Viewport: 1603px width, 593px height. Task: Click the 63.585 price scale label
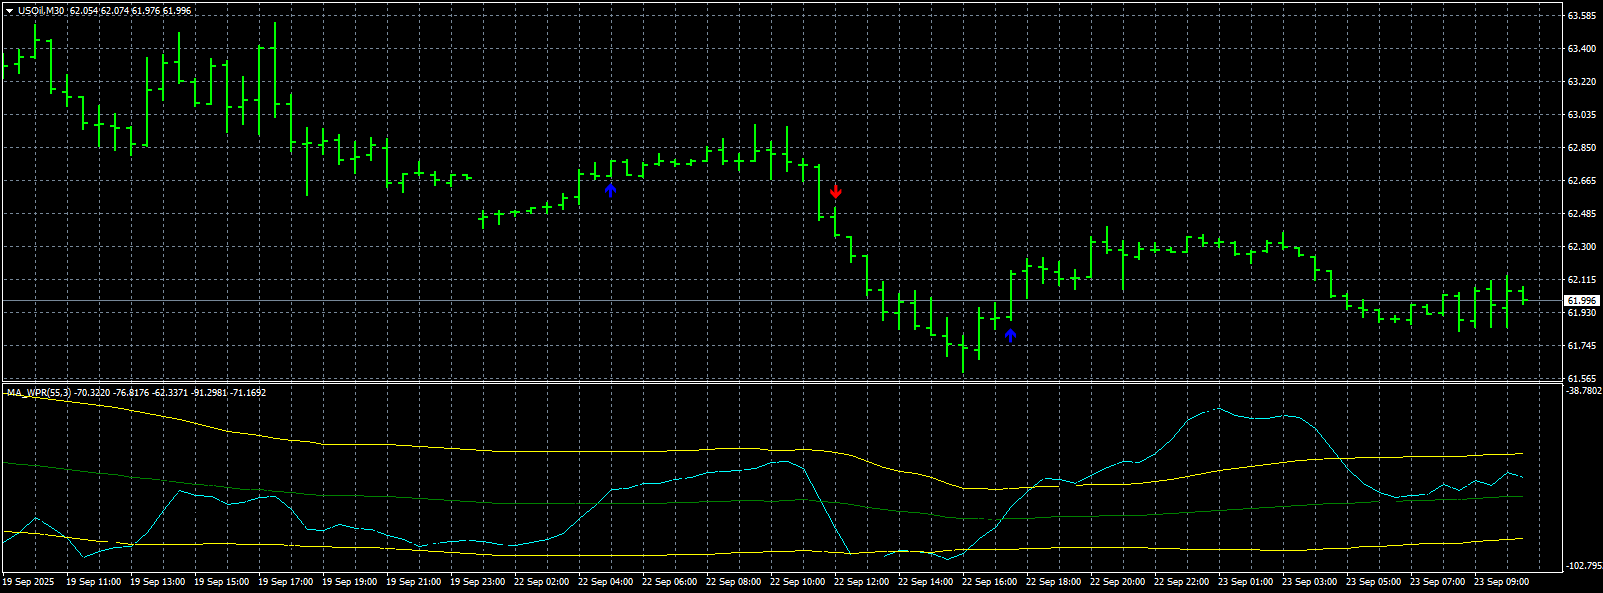(1582, 16)
